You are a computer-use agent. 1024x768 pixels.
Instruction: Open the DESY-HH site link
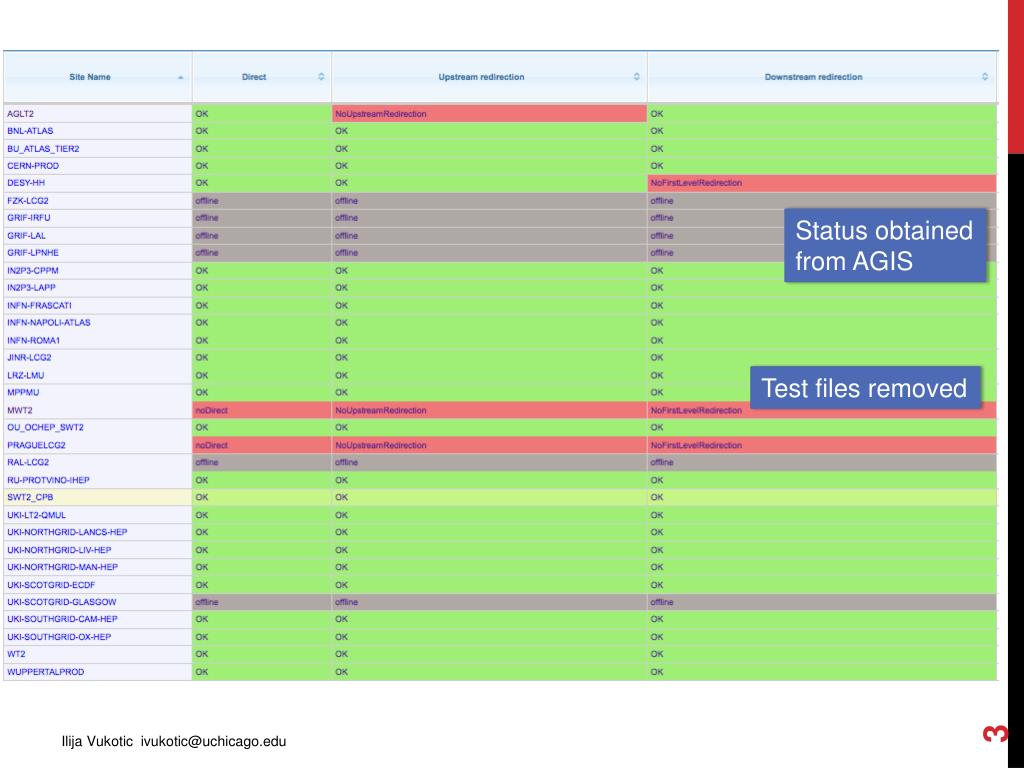tap(26, 183)
